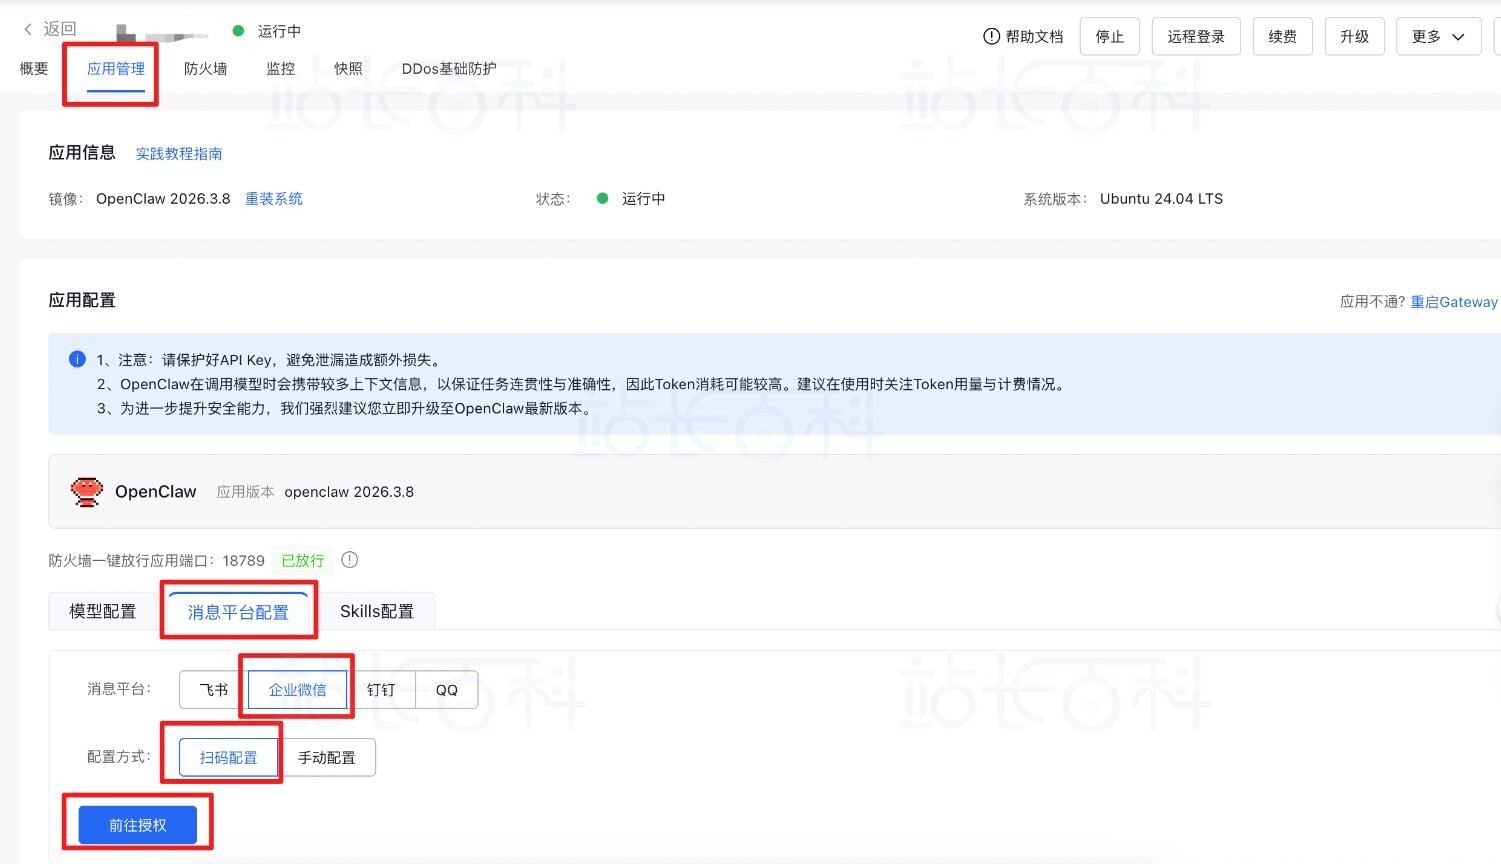Click the 续费 button
Image resolution: width=1501 pixels, height=864 pixels.
[1283, 36]
